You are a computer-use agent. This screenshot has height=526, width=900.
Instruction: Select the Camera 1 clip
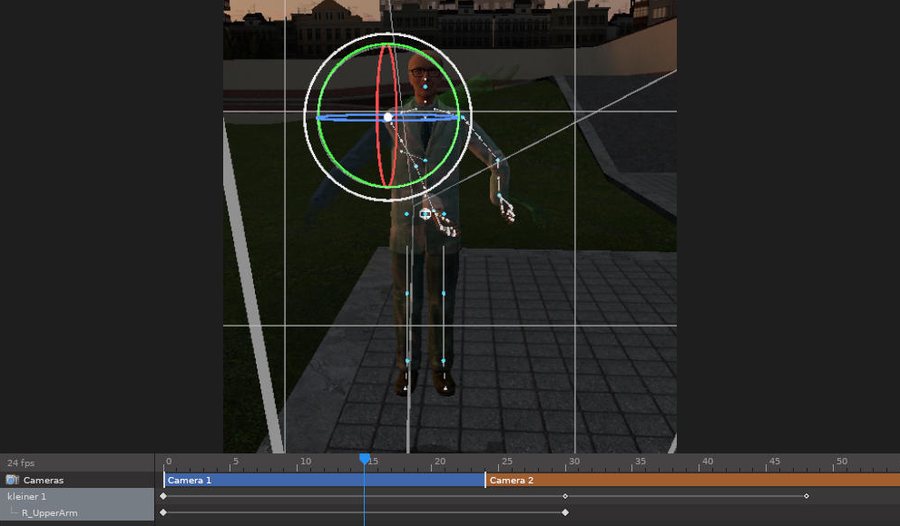324,480
